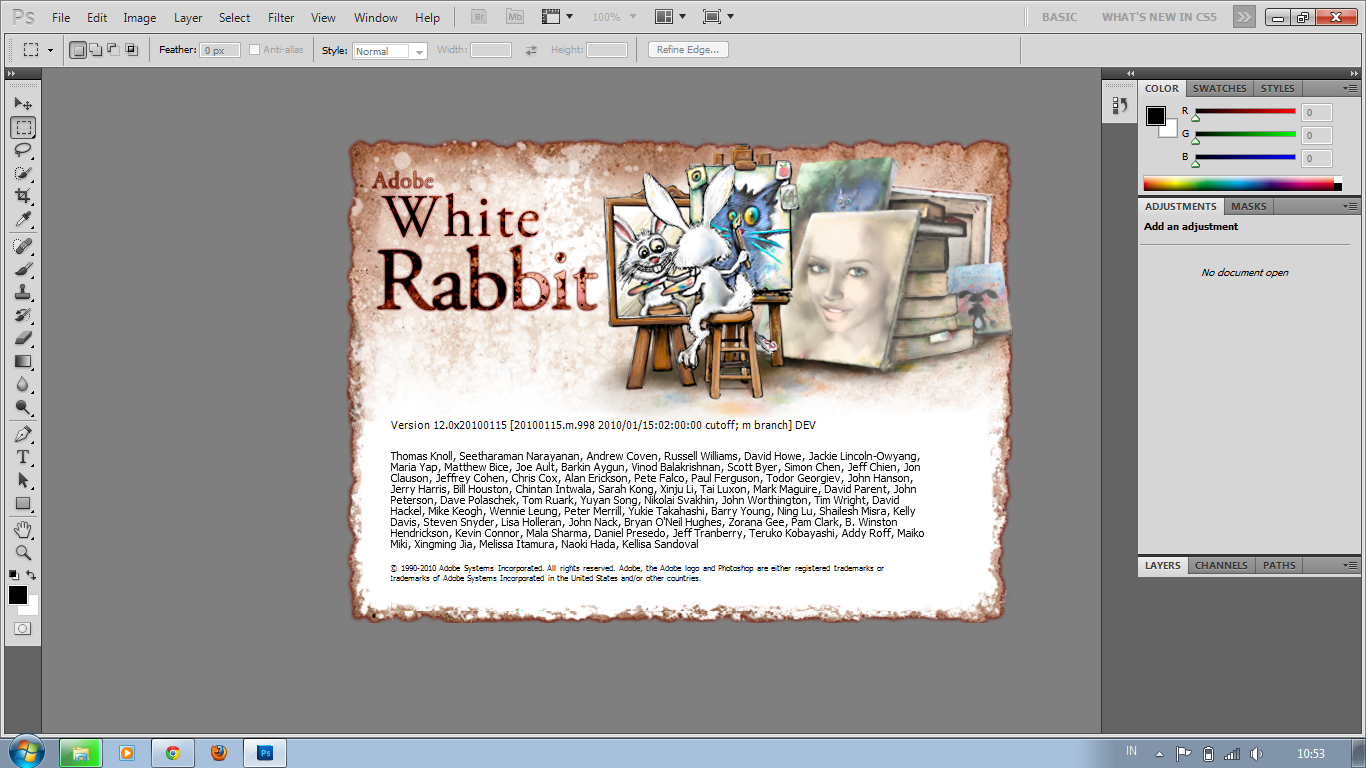Reset default foreground and background colors
Screen dimensions: 1366x768
[x=13, y=575]
